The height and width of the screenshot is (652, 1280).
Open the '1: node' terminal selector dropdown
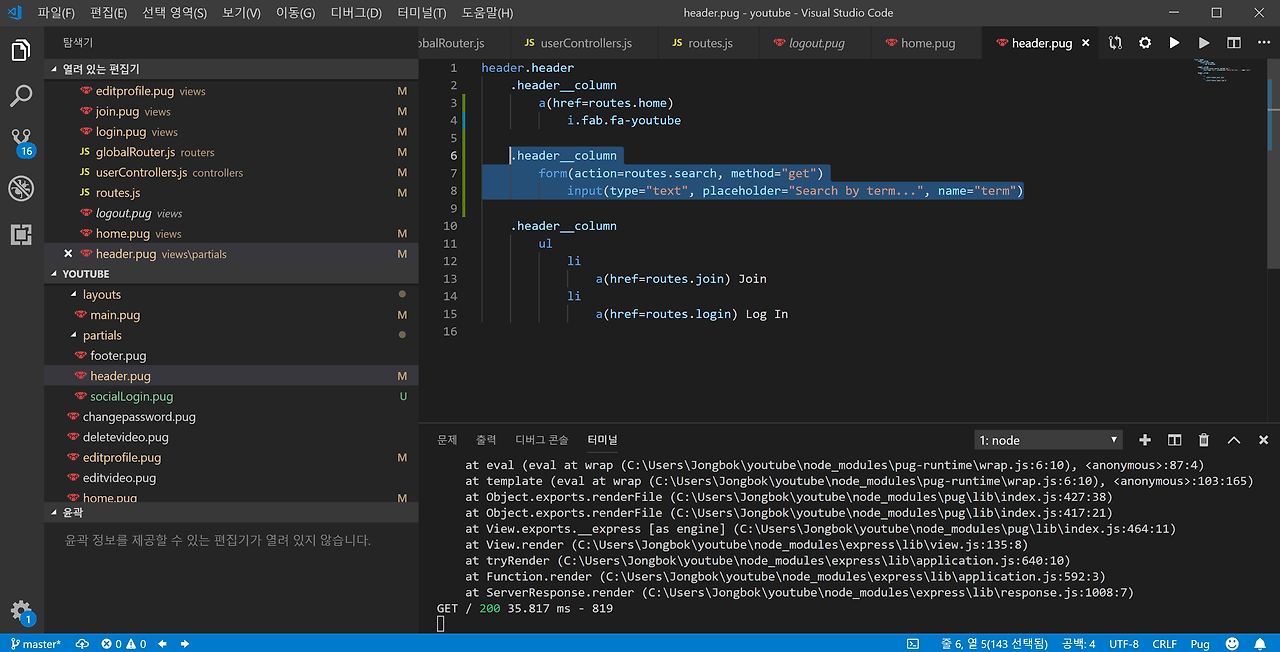(x=1048, y=440)
